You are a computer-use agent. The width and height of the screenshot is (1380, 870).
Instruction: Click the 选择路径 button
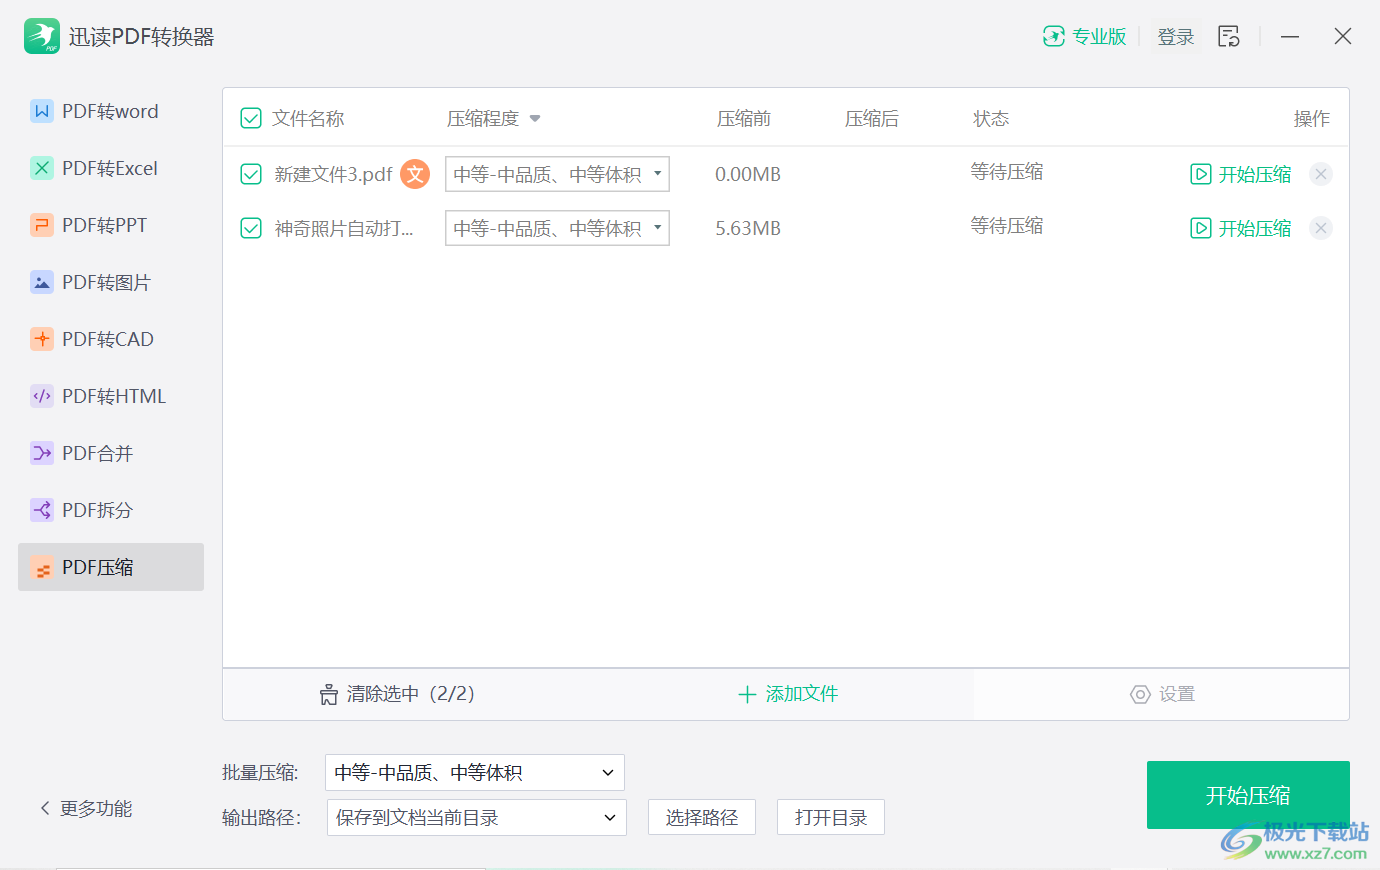pyautogui.click(x=702, y=818)
